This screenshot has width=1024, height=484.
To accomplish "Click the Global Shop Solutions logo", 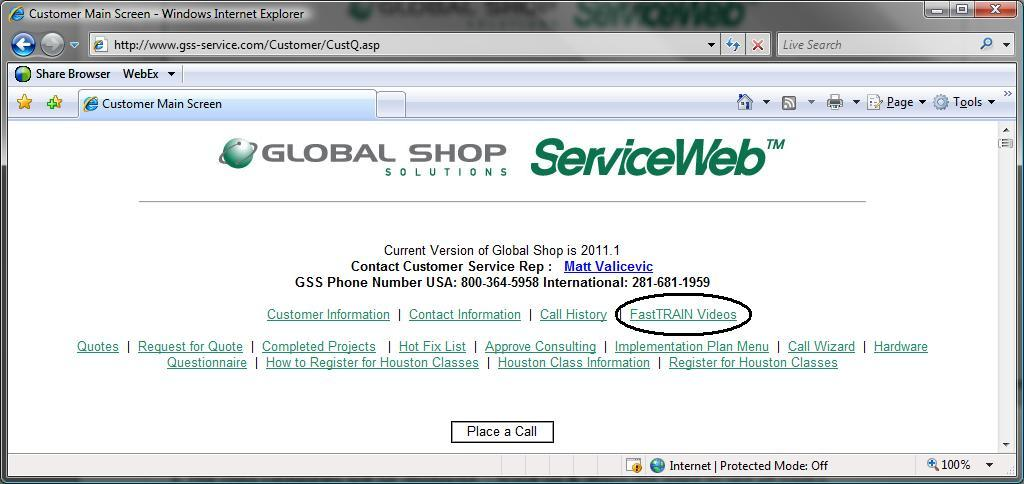I will pyautogui.click(x=362, y=156).
